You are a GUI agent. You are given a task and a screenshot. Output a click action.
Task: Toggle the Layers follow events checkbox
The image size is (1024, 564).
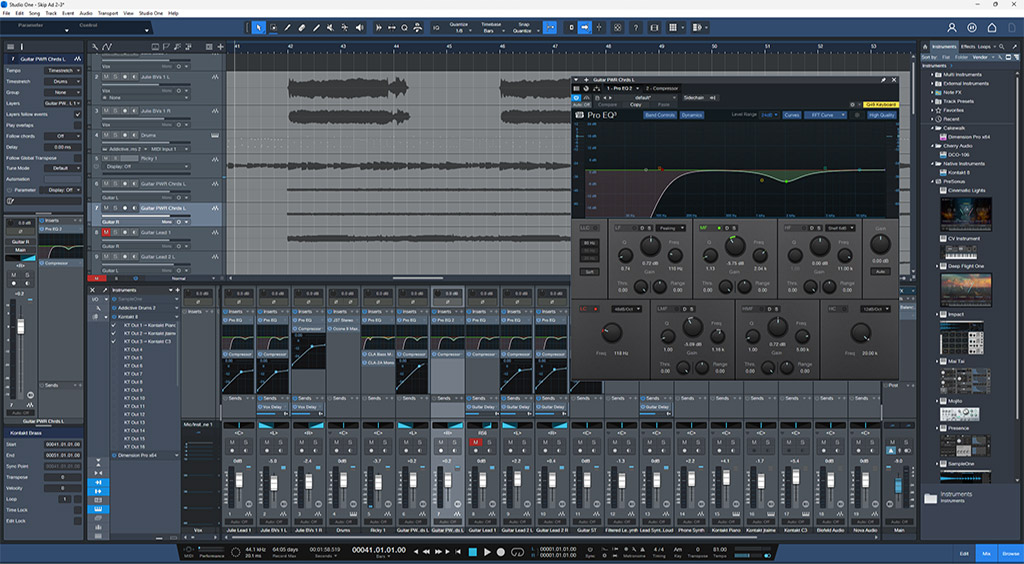coord(78,114)
